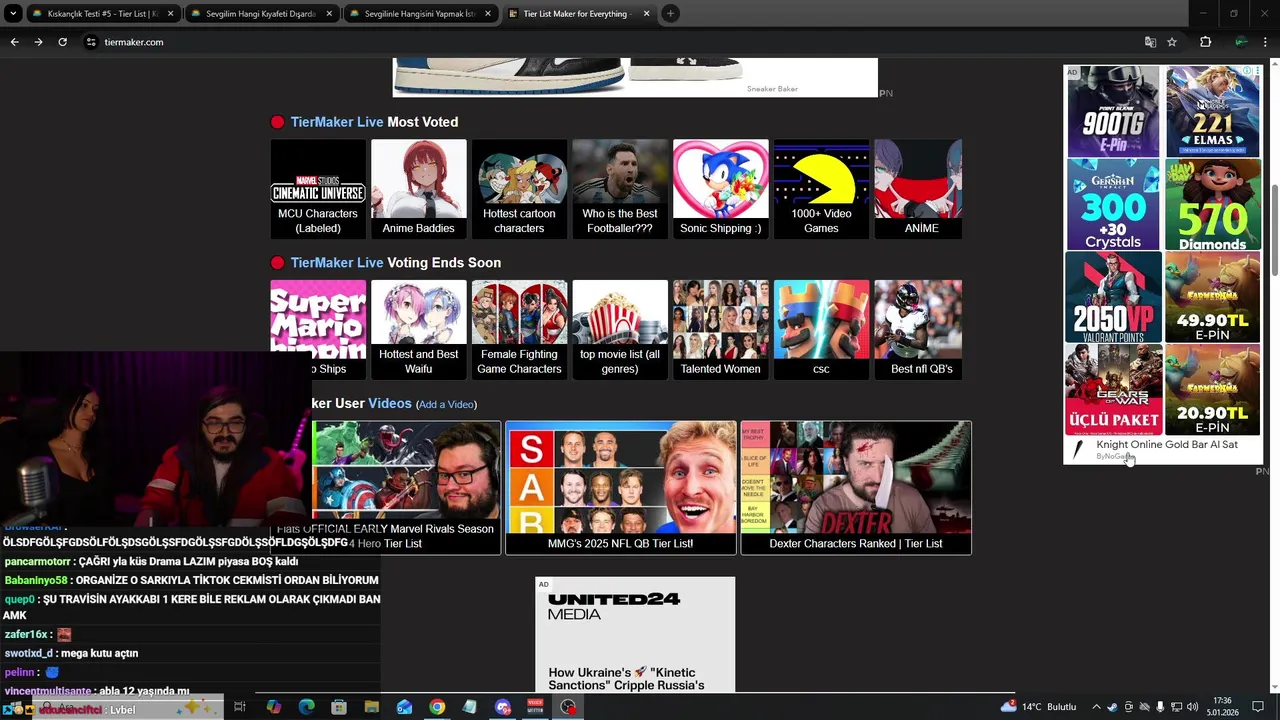Image resolution: width=1280 pixels, height=720 pixels.
Task: Play MMG's 2025 NFL QB Tier List video
Action: (x=620, y=487)
